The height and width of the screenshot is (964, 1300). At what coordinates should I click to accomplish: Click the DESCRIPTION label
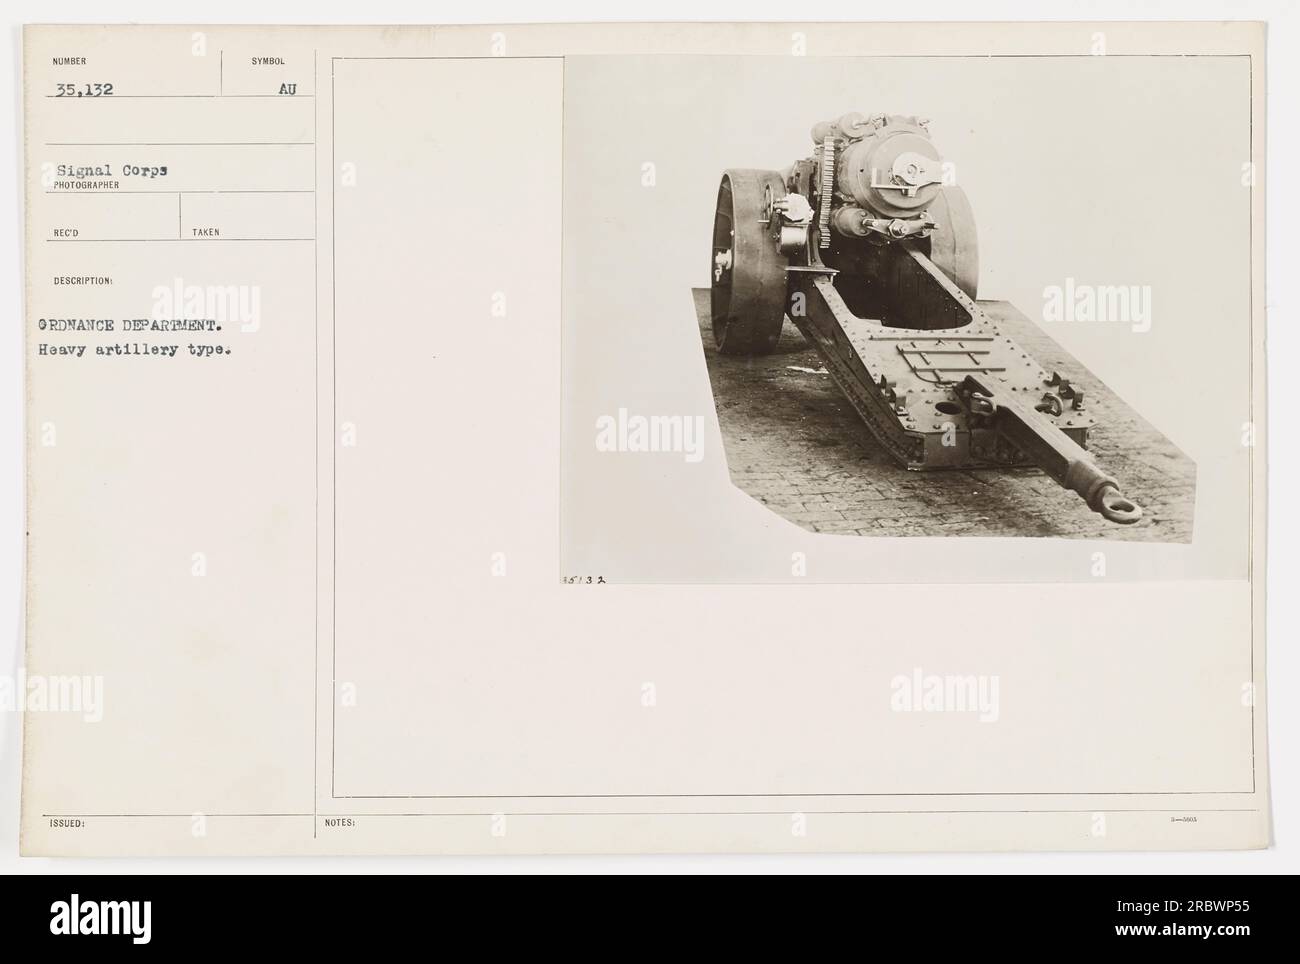pyautogui.click(x=84, y=281)
